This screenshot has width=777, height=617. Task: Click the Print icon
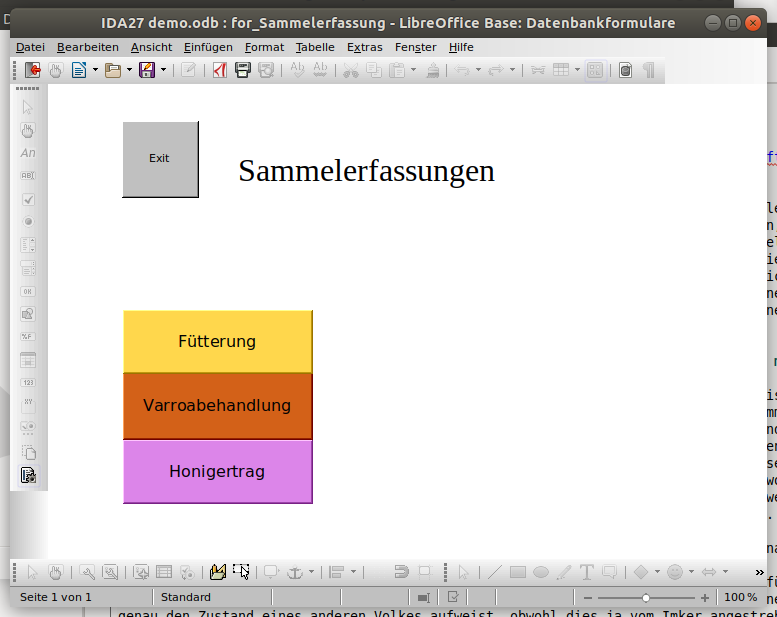pos(243,70)
